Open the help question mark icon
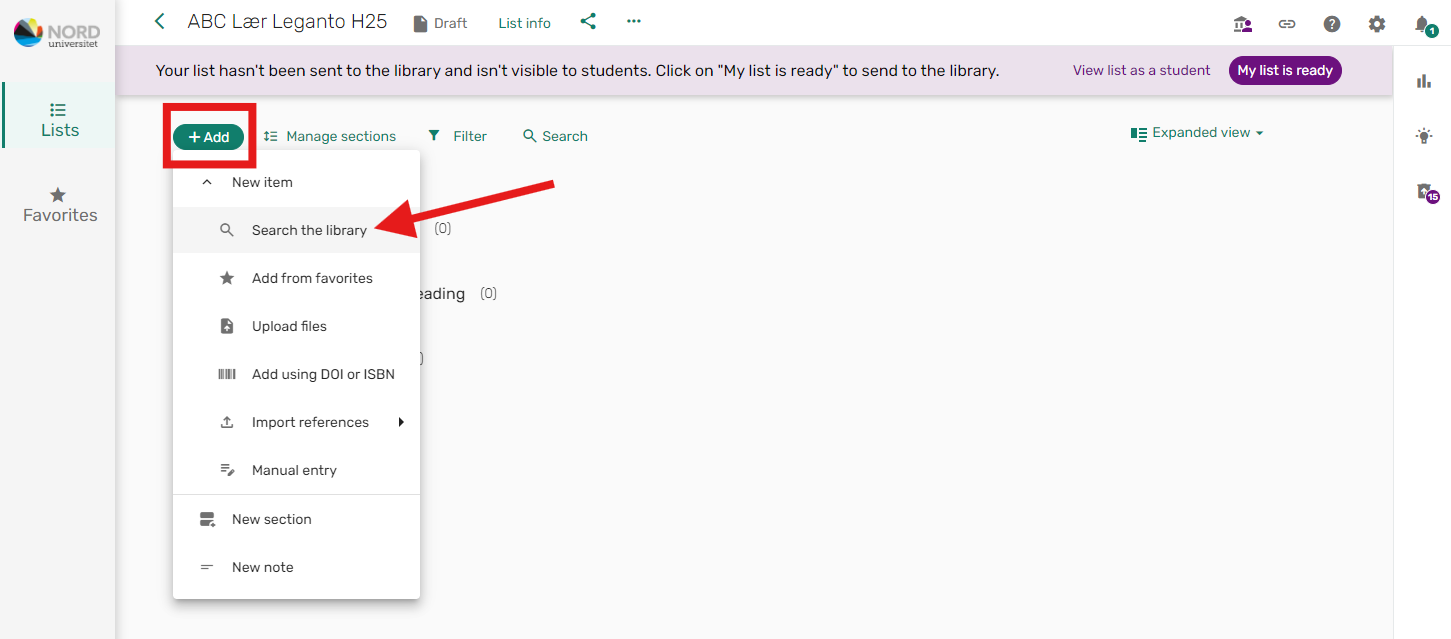This screenshot has height=639, width=1451. pyautogui.click(x=1332, y=24)
